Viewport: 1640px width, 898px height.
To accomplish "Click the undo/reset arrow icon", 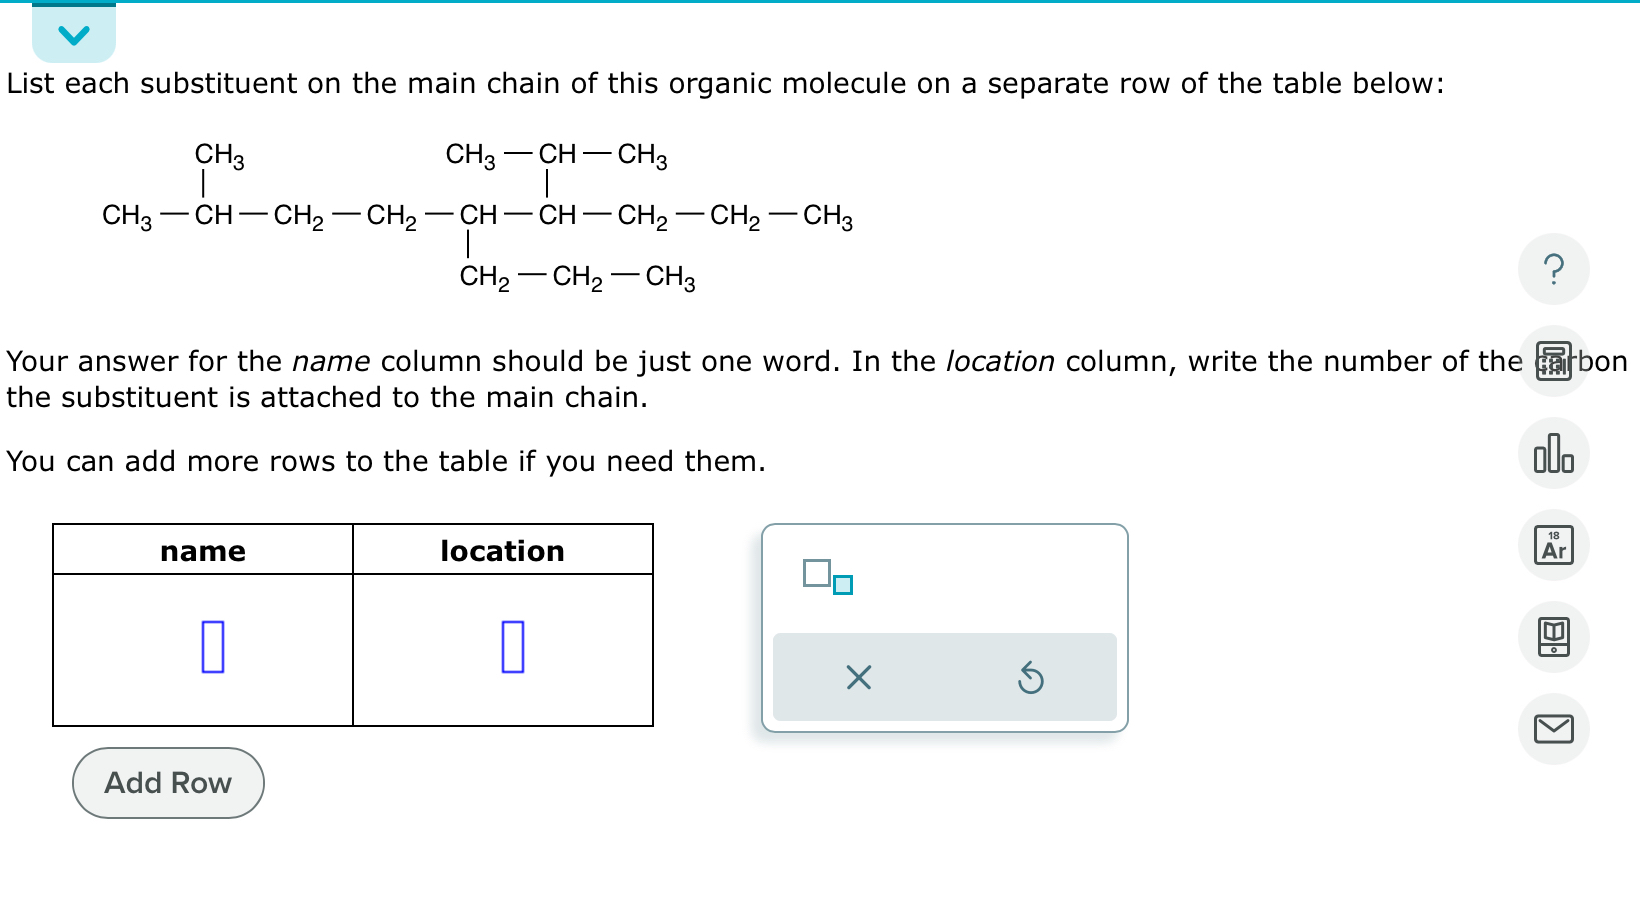I will click(x=1031, y=679).
